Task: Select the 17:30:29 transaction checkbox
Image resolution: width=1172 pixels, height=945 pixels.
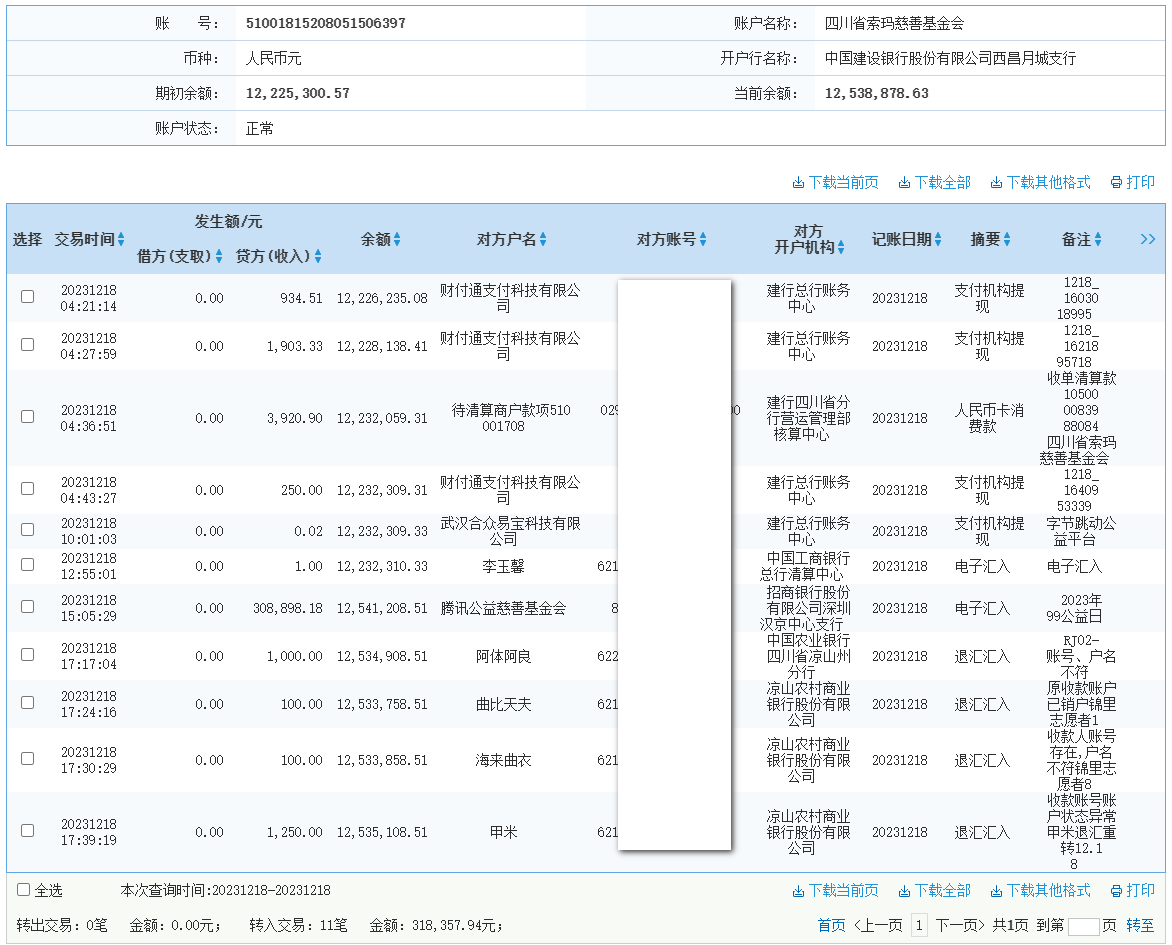Action: [28, 759]
